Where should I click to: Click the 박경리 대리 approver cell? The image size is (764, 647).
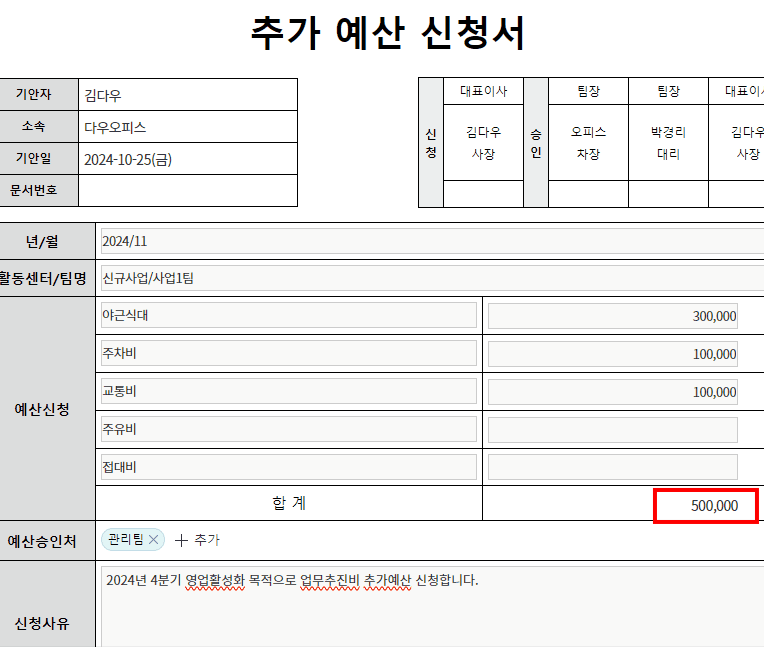[668, 143]
